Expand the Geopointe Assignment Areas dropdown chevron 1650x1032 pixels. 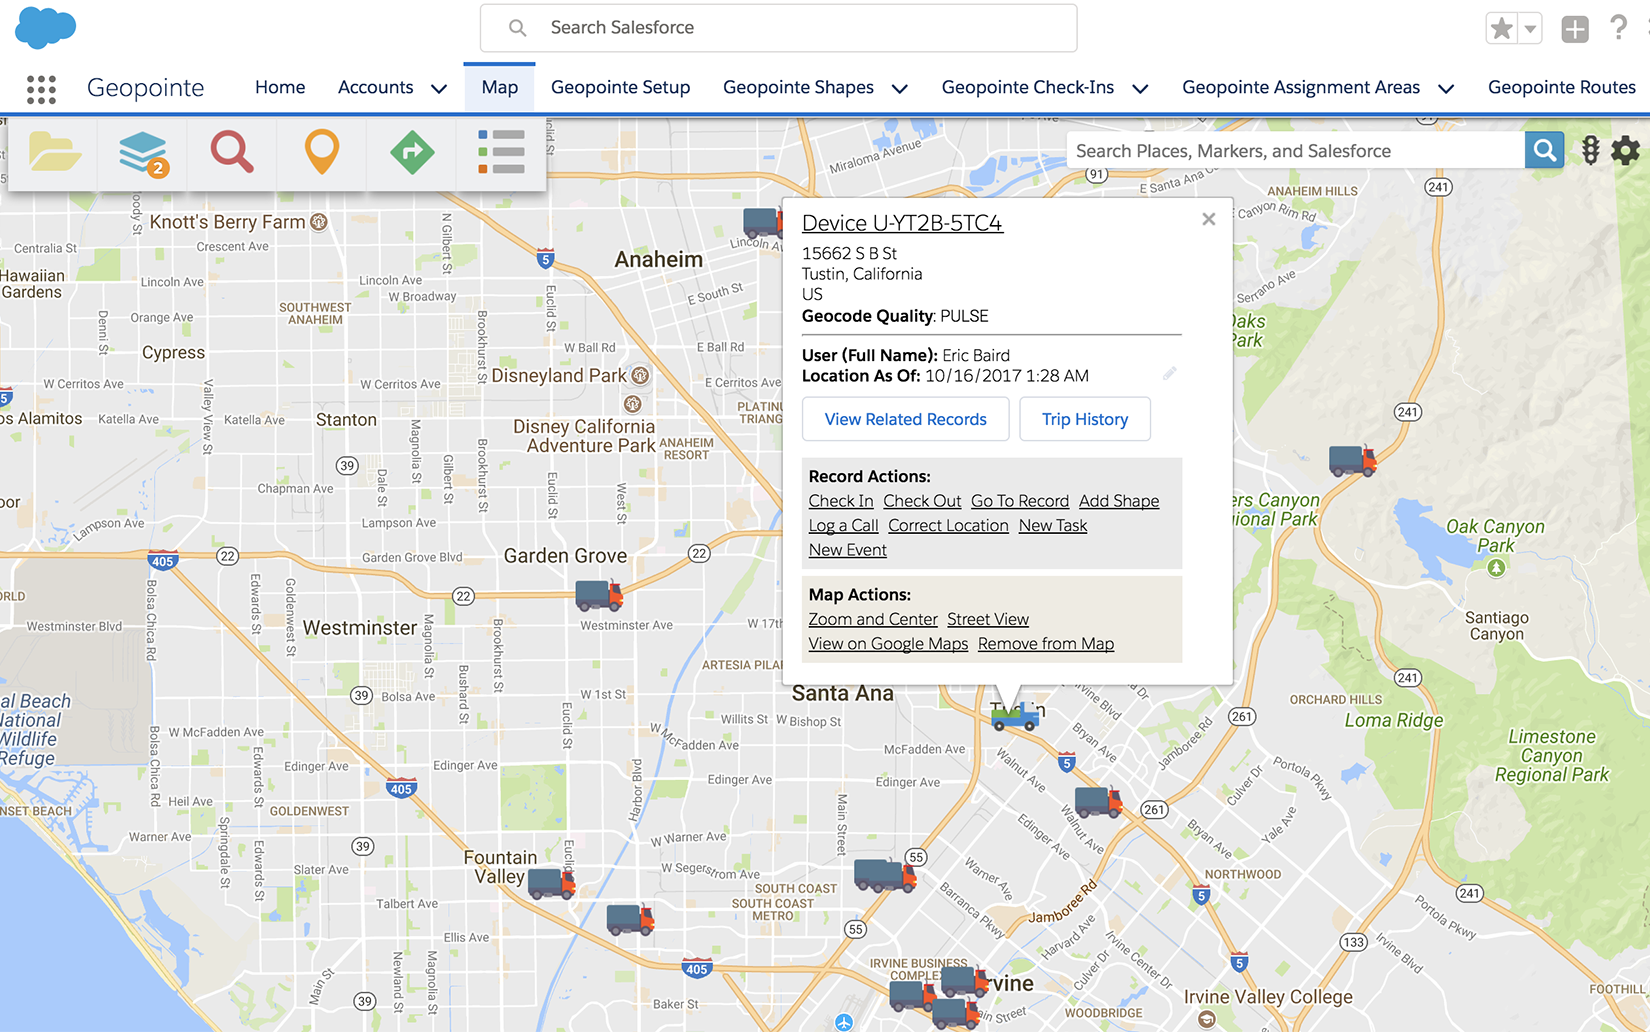coord(1446,88)
